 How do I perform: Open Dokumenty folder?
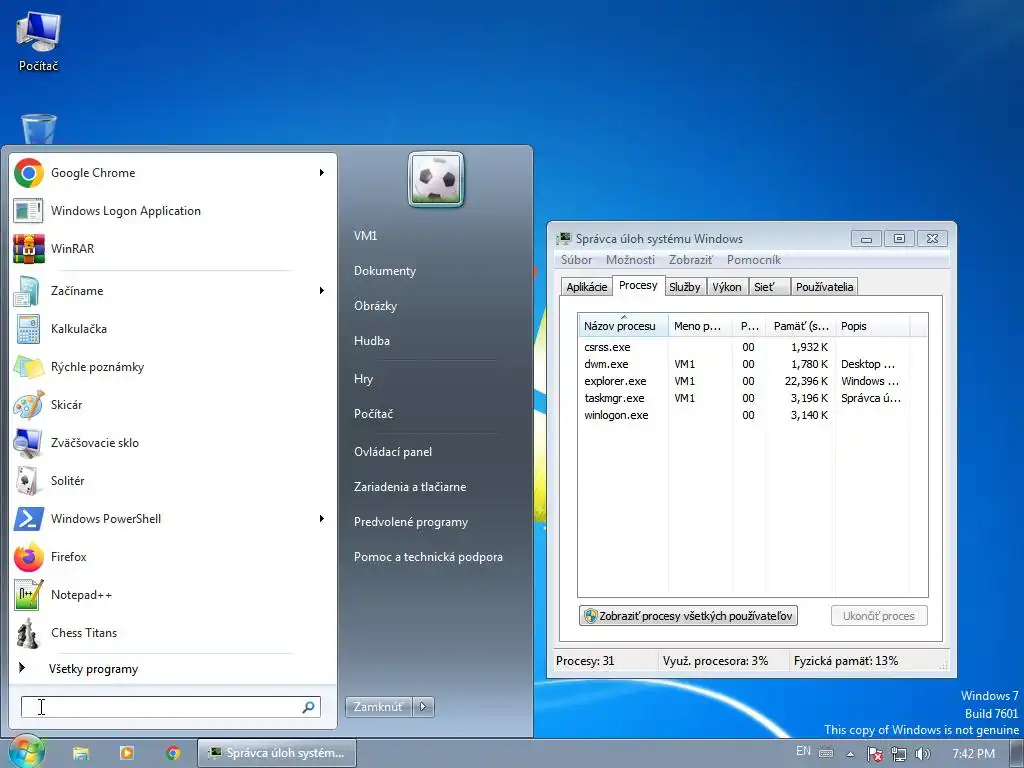pos(385,270)
